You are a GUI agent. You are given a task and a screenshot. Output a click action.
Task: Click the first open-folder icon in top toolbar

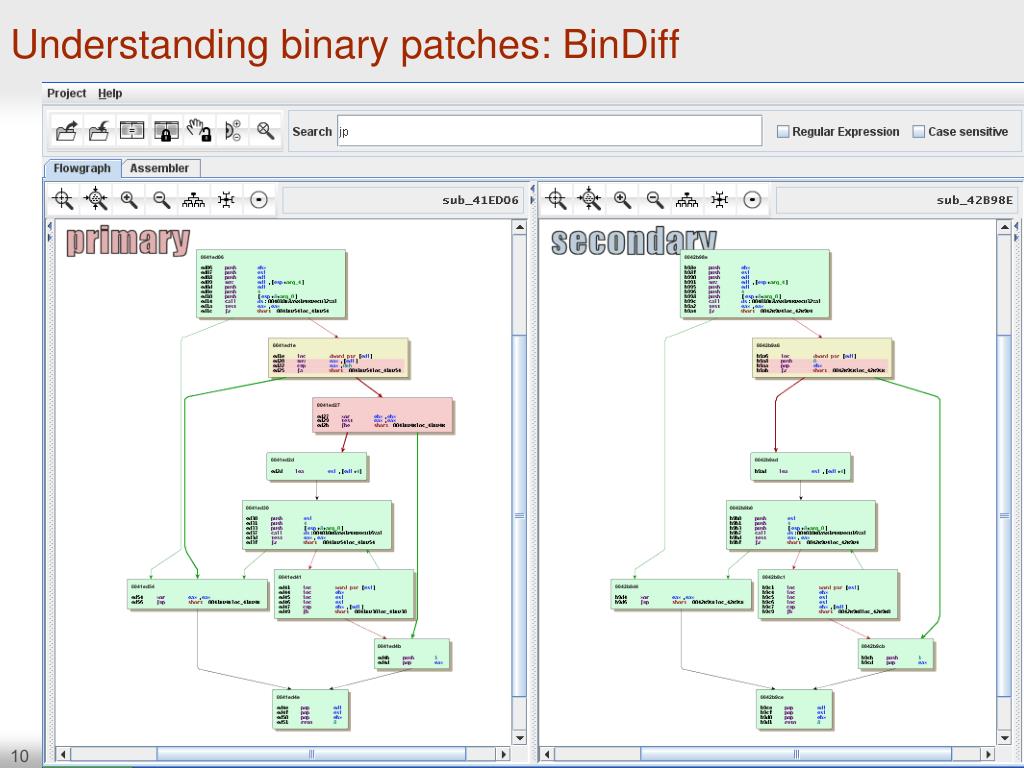coord(66,130)
